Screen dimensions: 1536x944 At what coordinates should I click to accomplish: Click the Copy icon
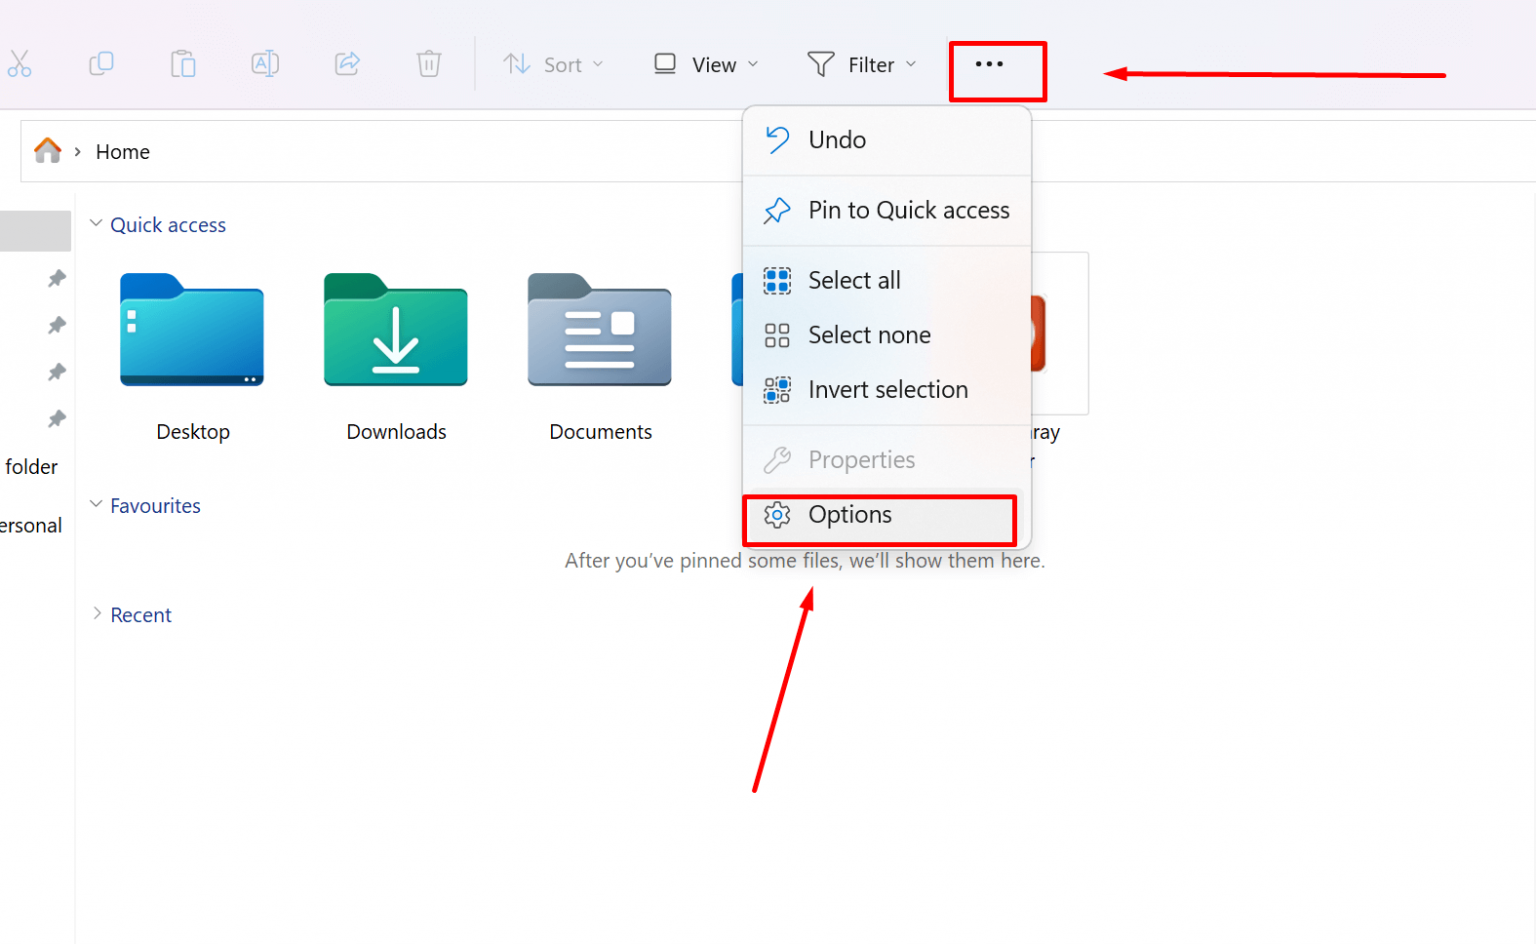tap(101, 63)
